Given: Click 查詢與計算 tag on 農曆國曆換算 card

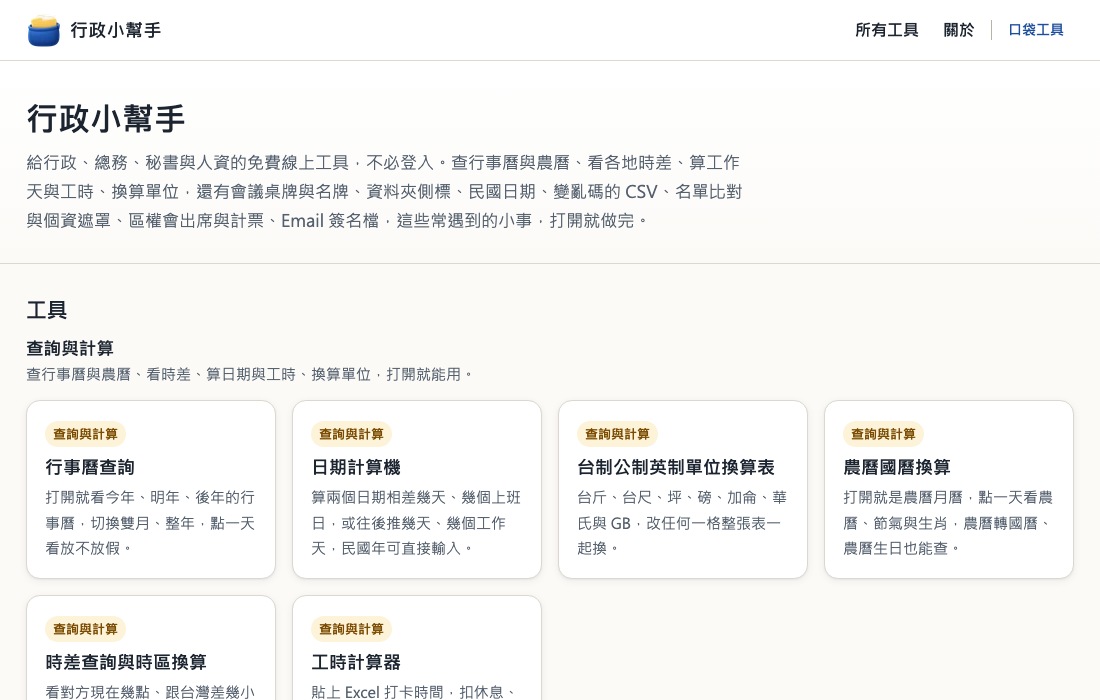Looking at the screenshot, I should pyautogui.click(x=883, y=434).
